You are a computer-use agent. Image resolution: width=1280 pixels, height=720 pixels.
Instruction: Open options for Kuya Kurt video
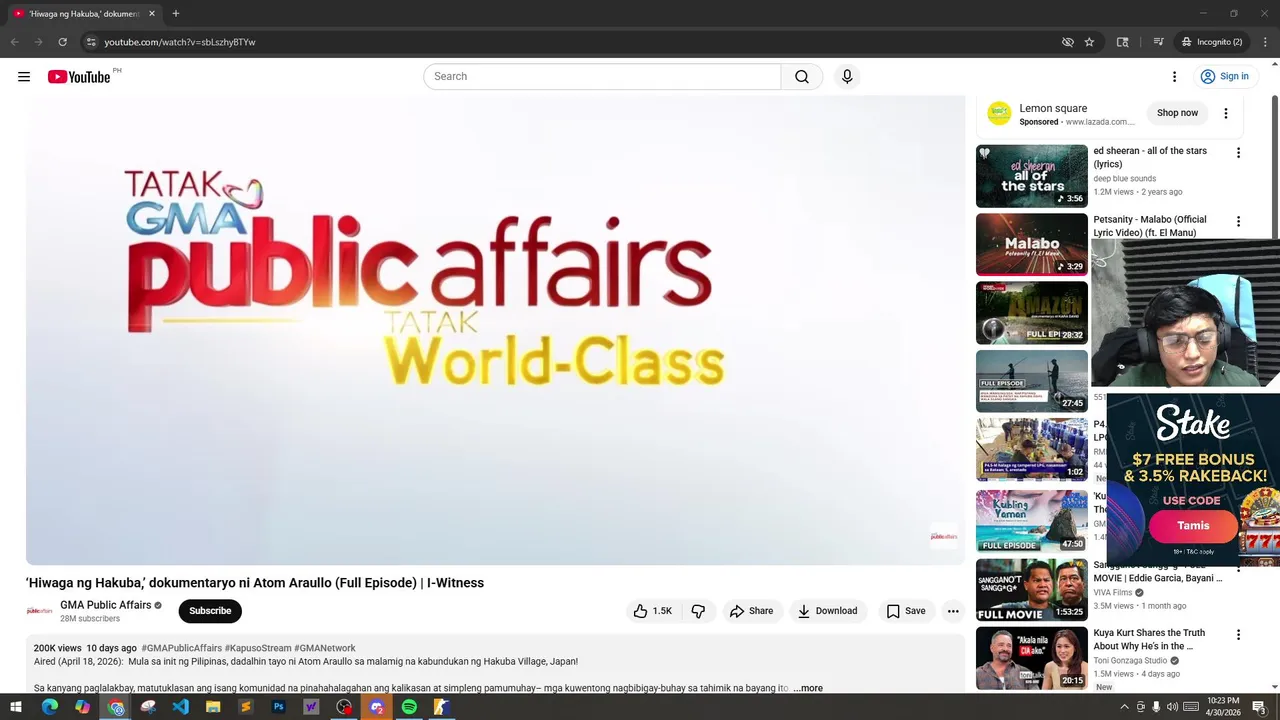click(1238, 635)
